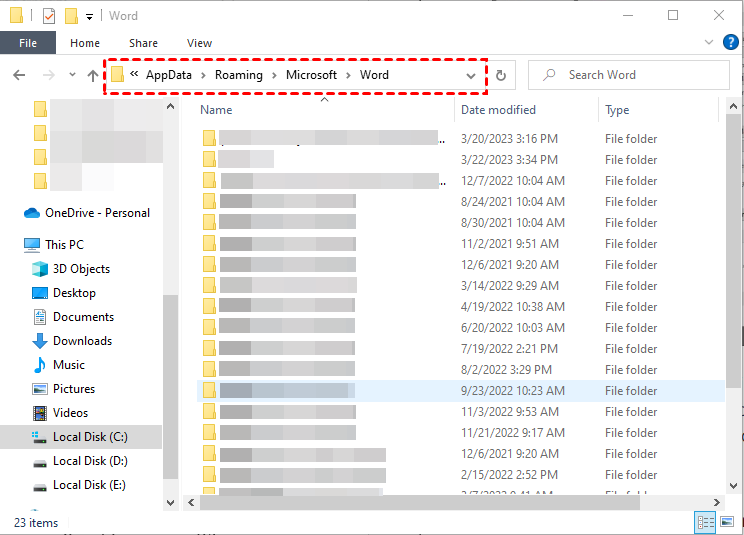Open Help via the blue question icon
Viewport: 744px width, 535px height.
[x=730, y=42]
